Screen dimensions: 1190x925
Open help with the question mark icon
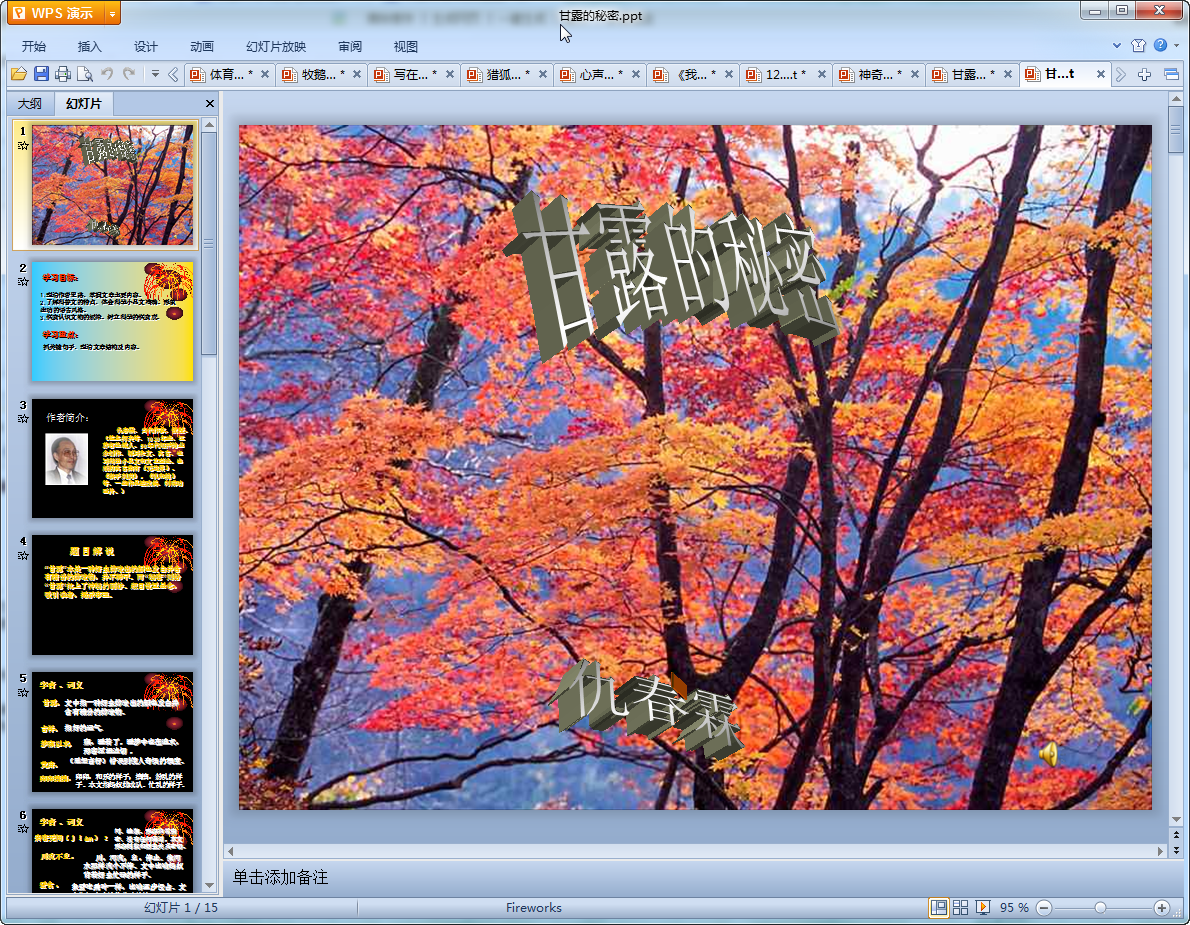[1160, 46]
